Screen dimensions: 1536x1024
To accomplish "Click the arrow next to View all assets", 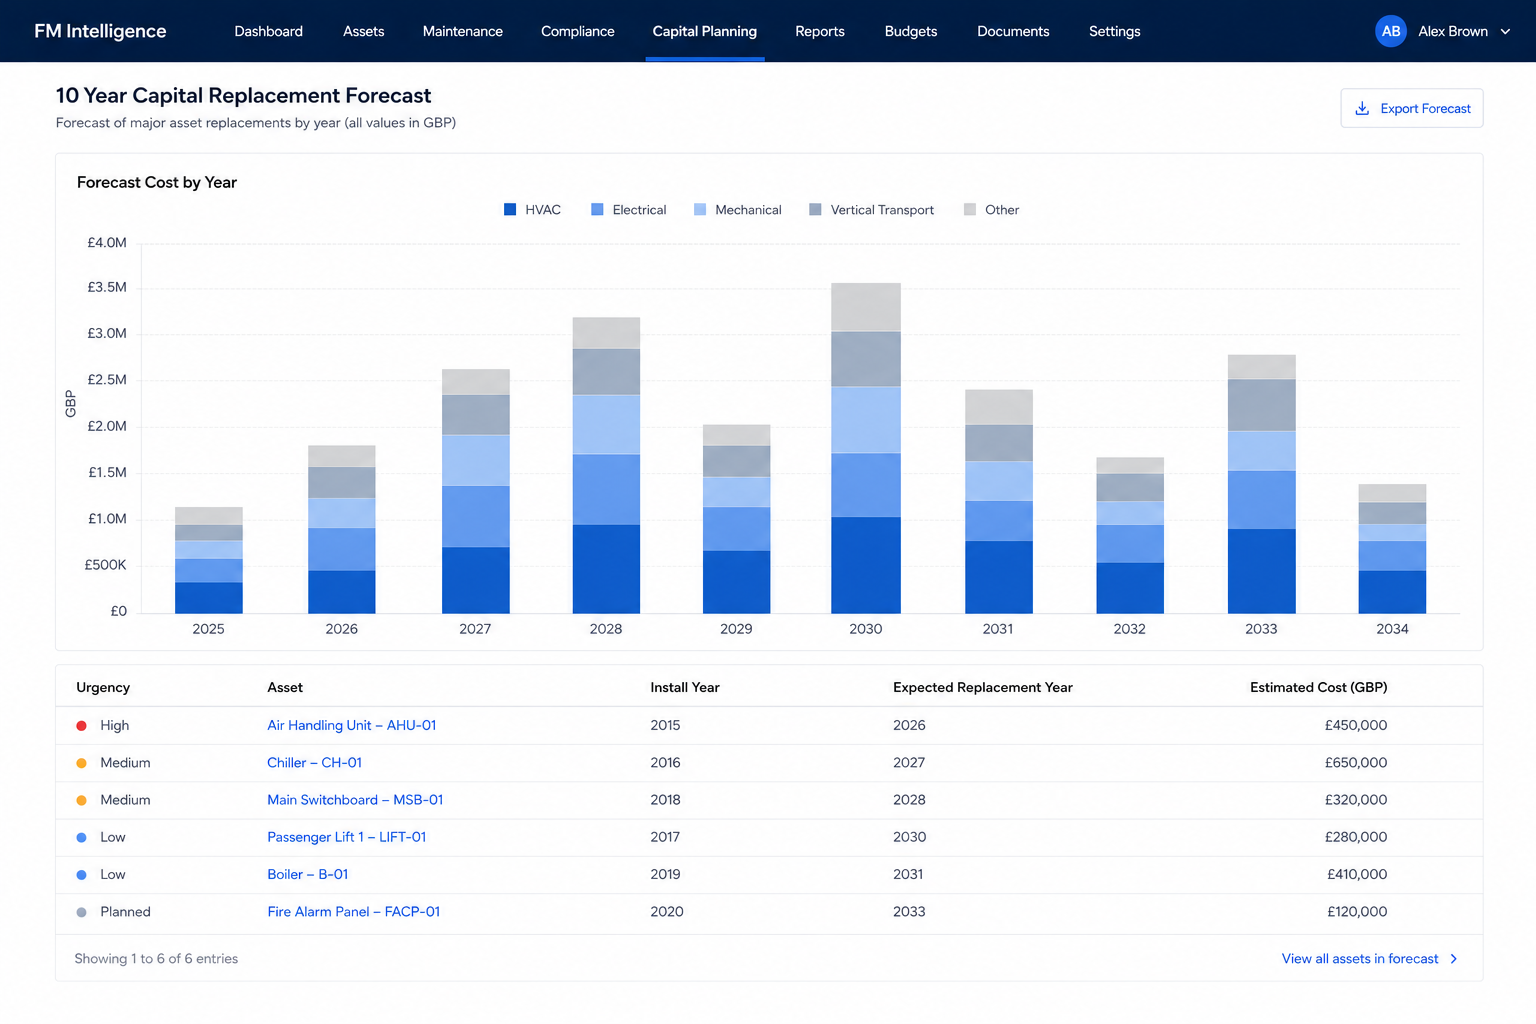I will point(1453,959).
